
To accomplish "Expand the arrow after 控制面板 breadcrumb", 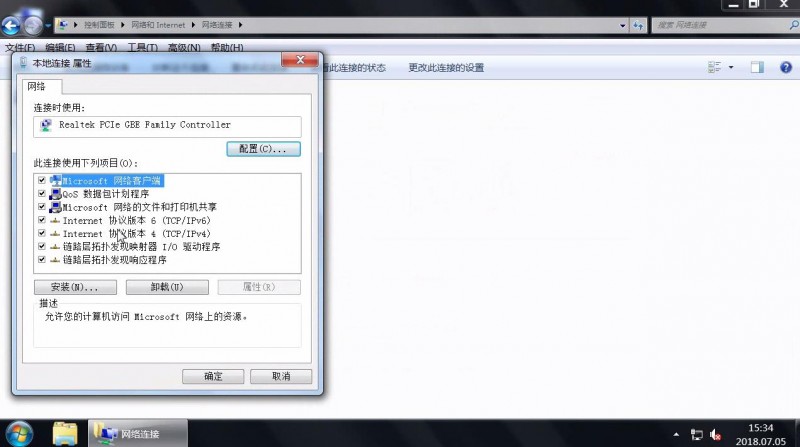I will coord(122,24).
